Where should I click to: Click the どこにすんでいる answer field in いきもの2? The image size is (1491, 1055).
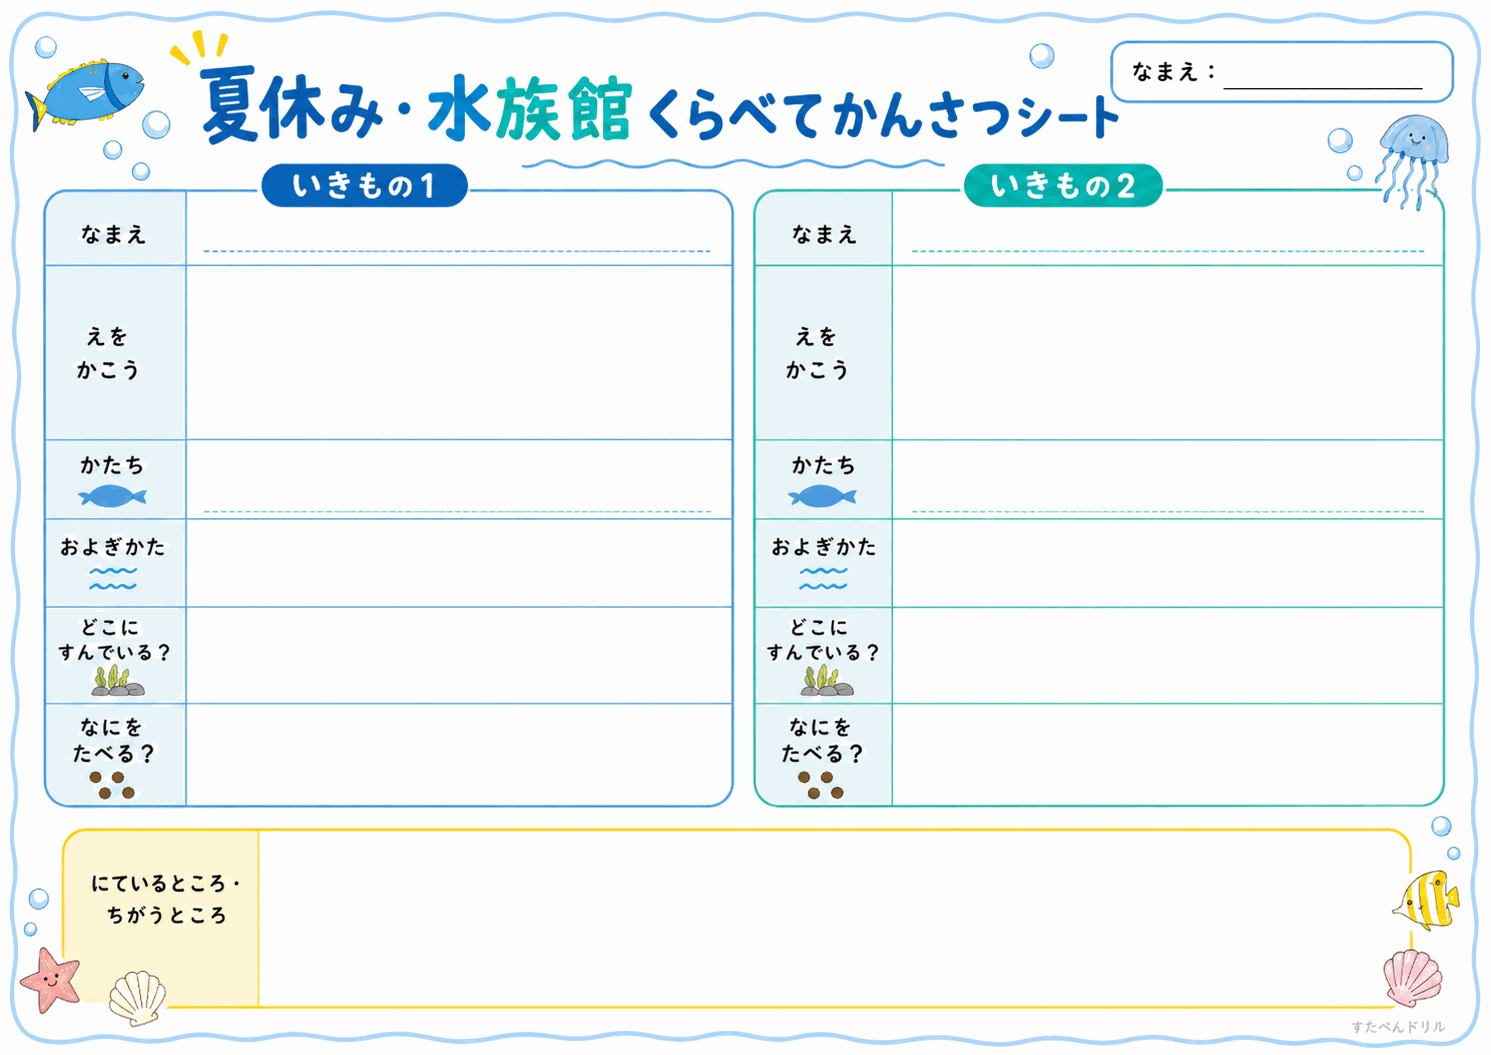coord(1168,655)
